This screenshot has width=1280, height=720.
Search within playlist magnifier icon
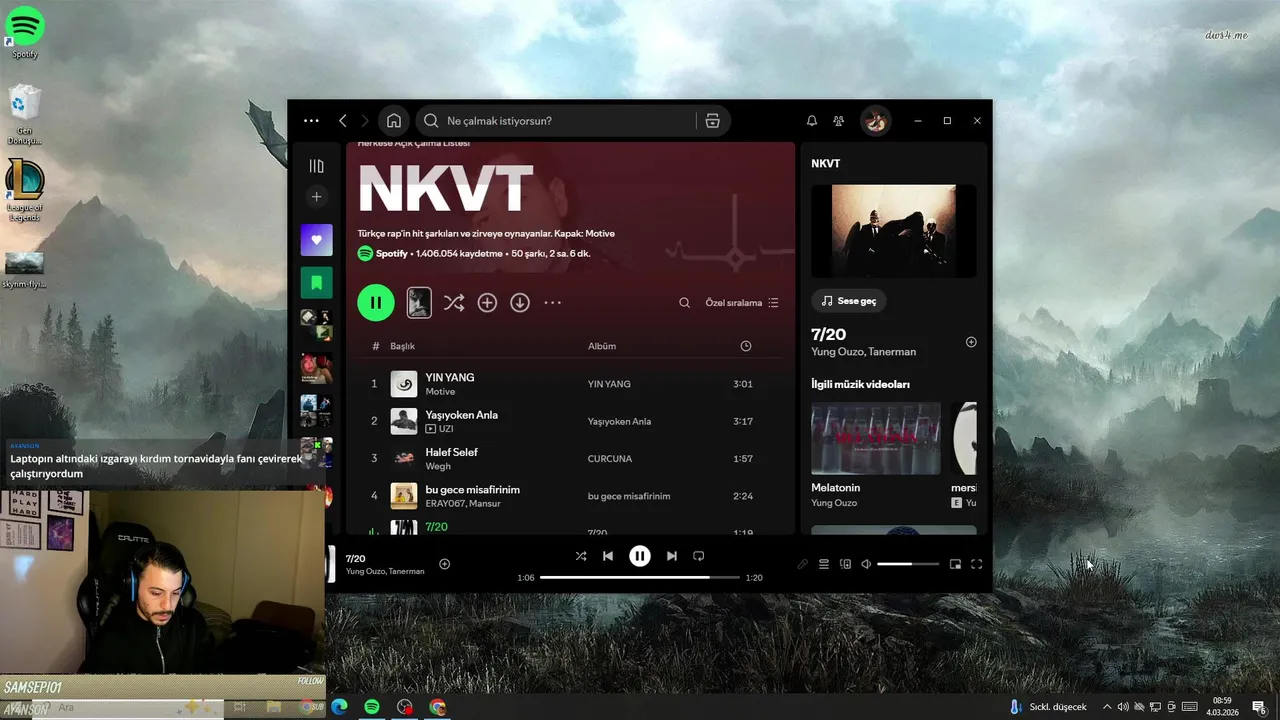pyautogui.click(x=685, y=302)
